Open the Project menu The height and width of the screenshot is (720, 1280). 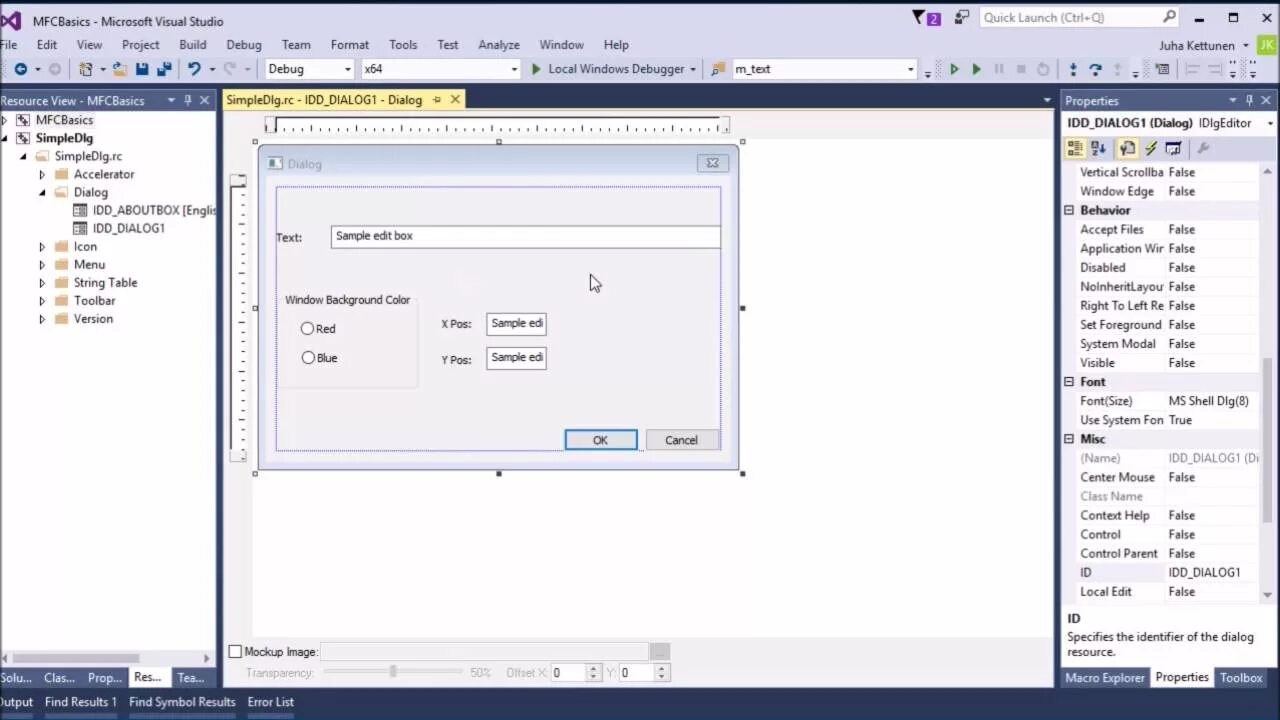tap(141, 45)
